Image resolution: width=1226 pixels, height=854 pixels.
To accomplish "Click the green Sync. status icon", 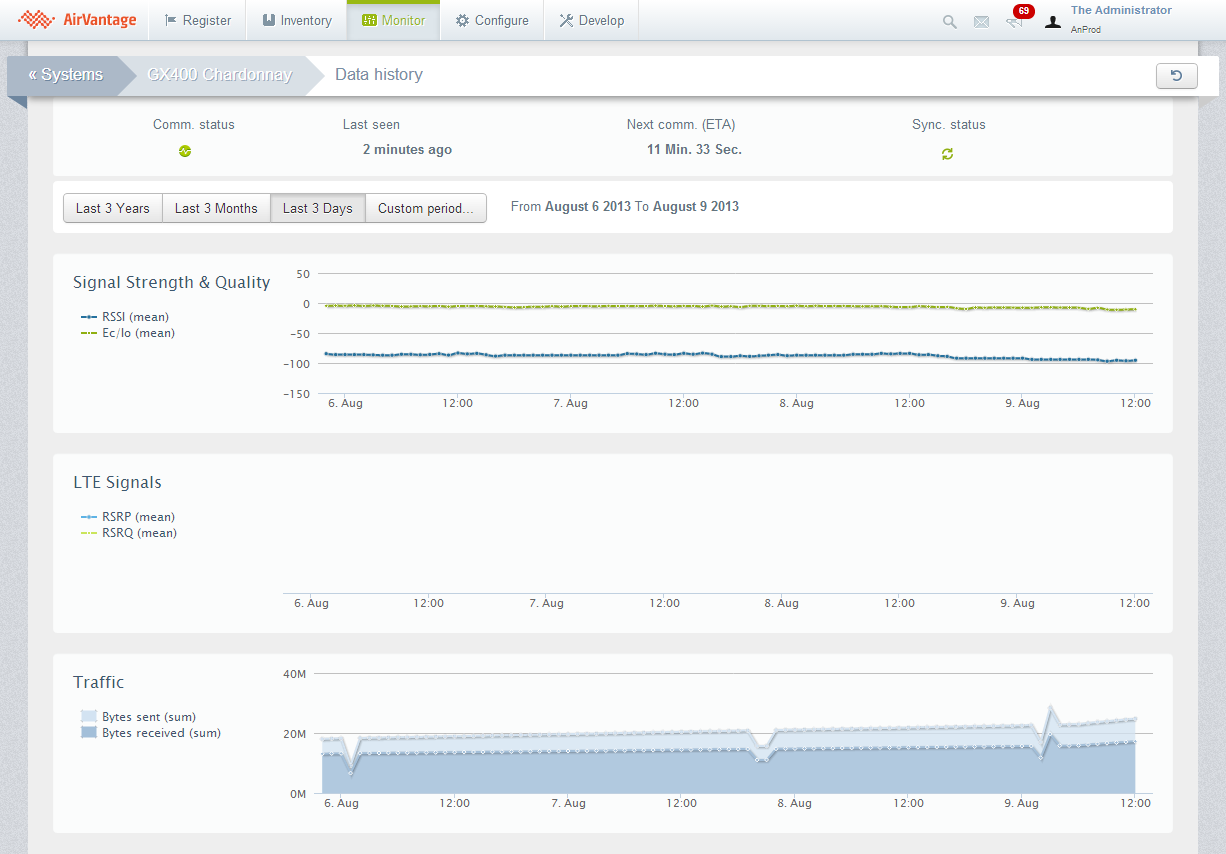I will click(x=947, y=154).
